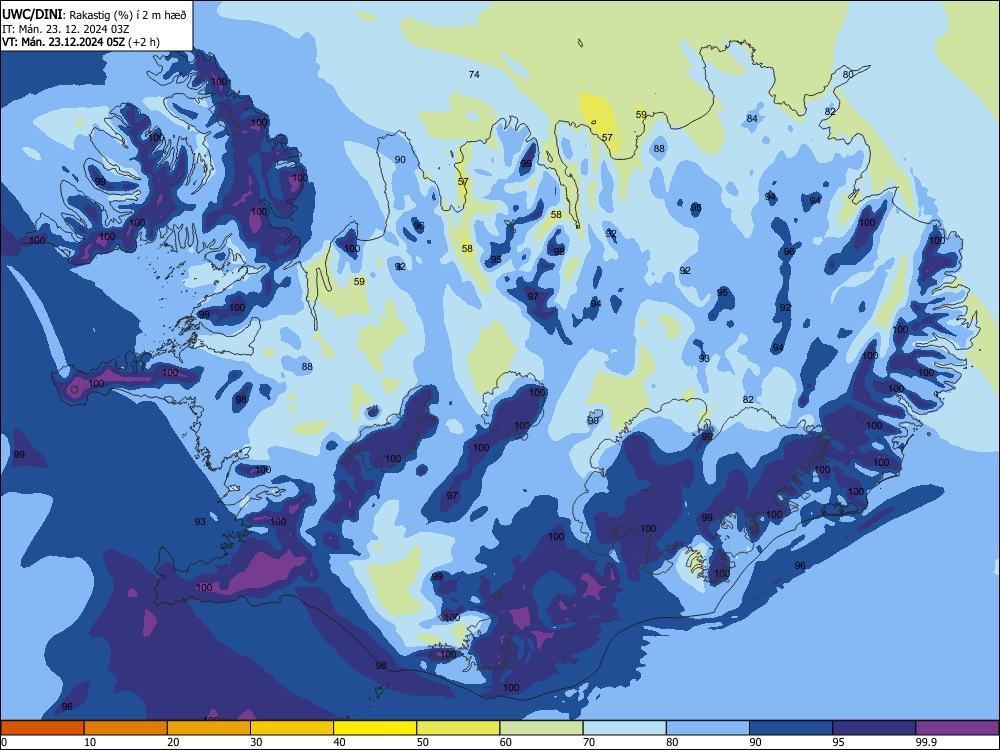Screen dimensions: 1000x750
Task: Click the legend tick label '40'
Action: pyautogui.click(x=339, y=742)
